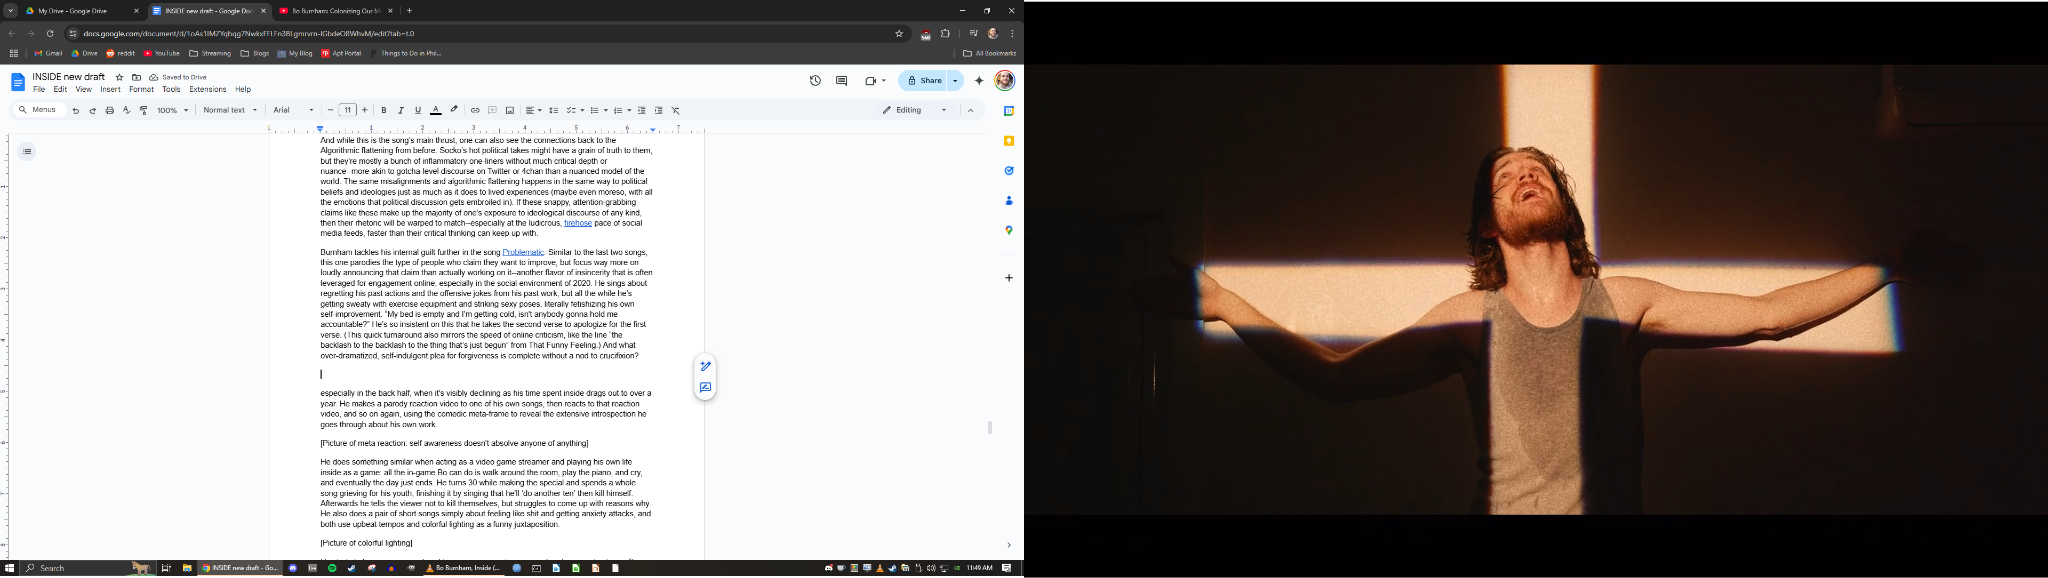Image resolution: width=2048 pixels, height=578 pixels.
Task: Show document outline tabs icon
Action: coord(27,152)
